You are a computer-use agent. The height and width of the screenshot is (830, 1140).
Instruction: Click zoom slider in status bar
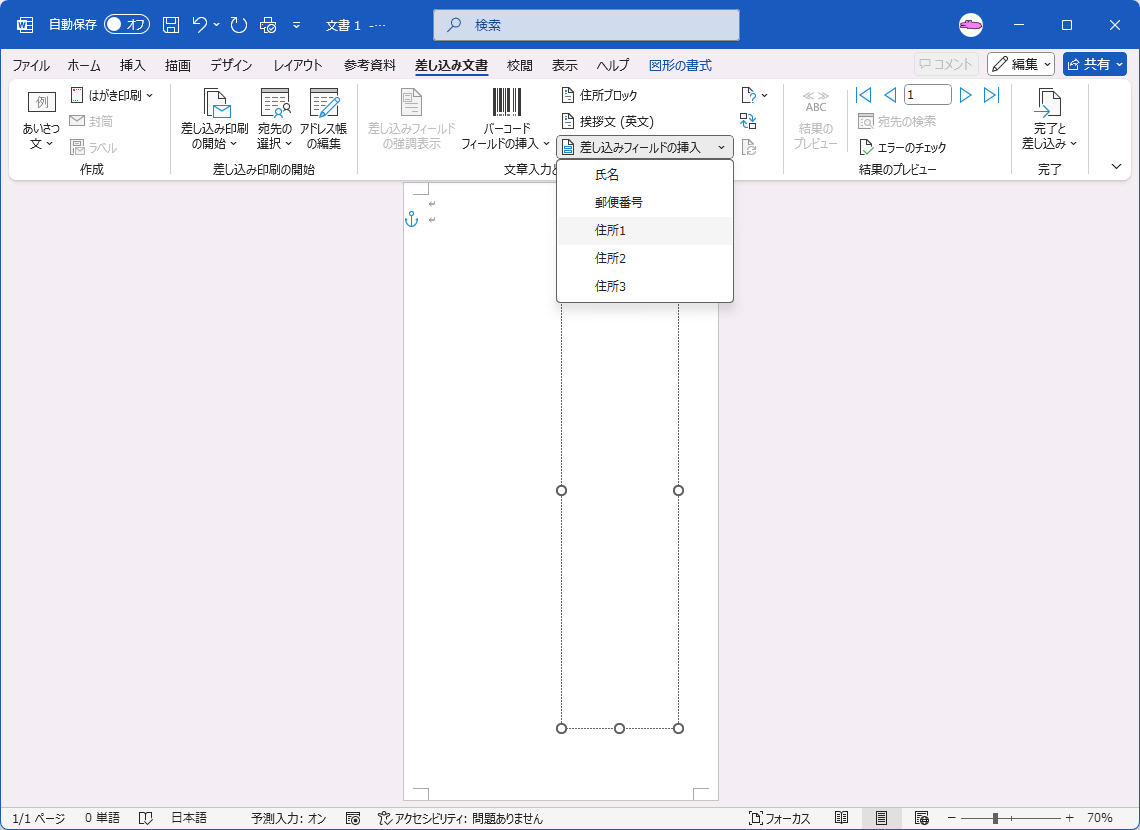point(1011,818)
